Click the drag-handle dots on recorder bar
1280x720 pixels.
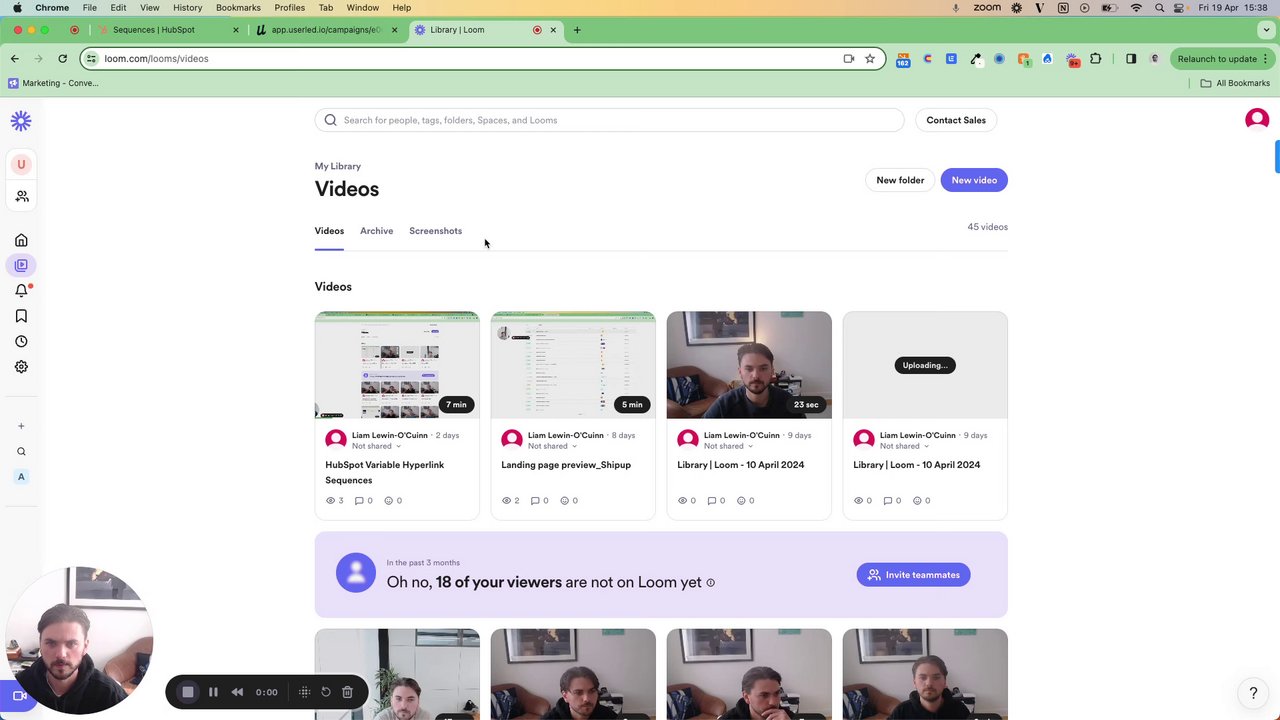[305, 692]
